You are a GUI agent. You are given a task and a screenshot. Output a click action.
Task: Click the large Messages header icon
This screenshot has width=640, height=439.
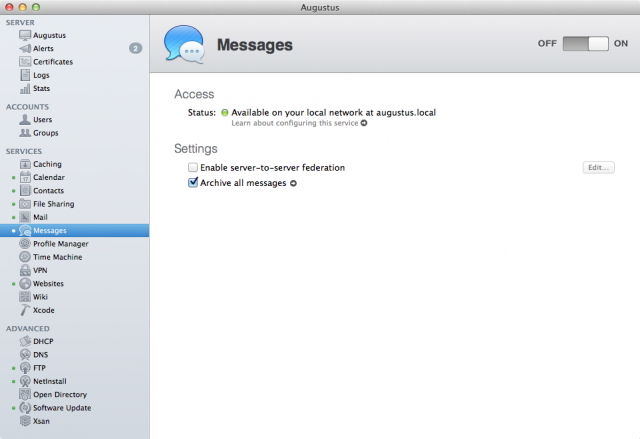point(184,44)
